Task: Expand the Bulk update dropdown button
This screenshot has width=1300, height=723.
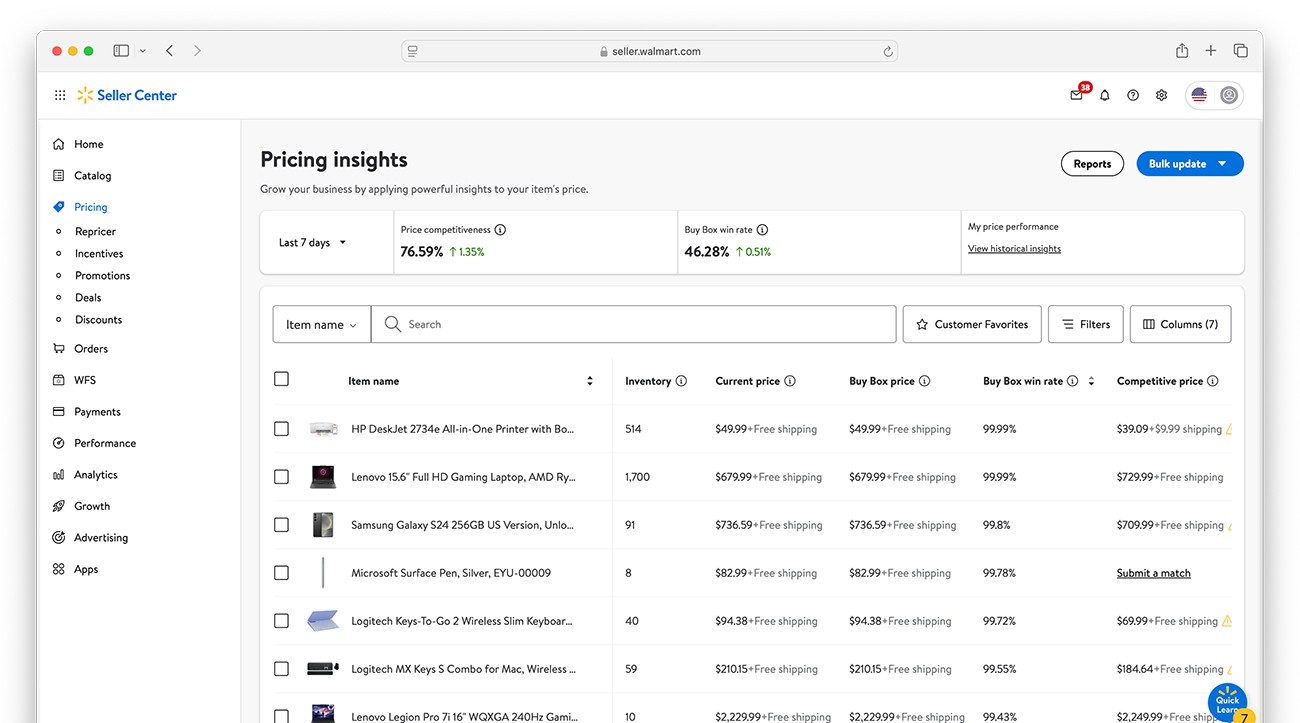Action: pyautogui.click(x=1189, y=164)
